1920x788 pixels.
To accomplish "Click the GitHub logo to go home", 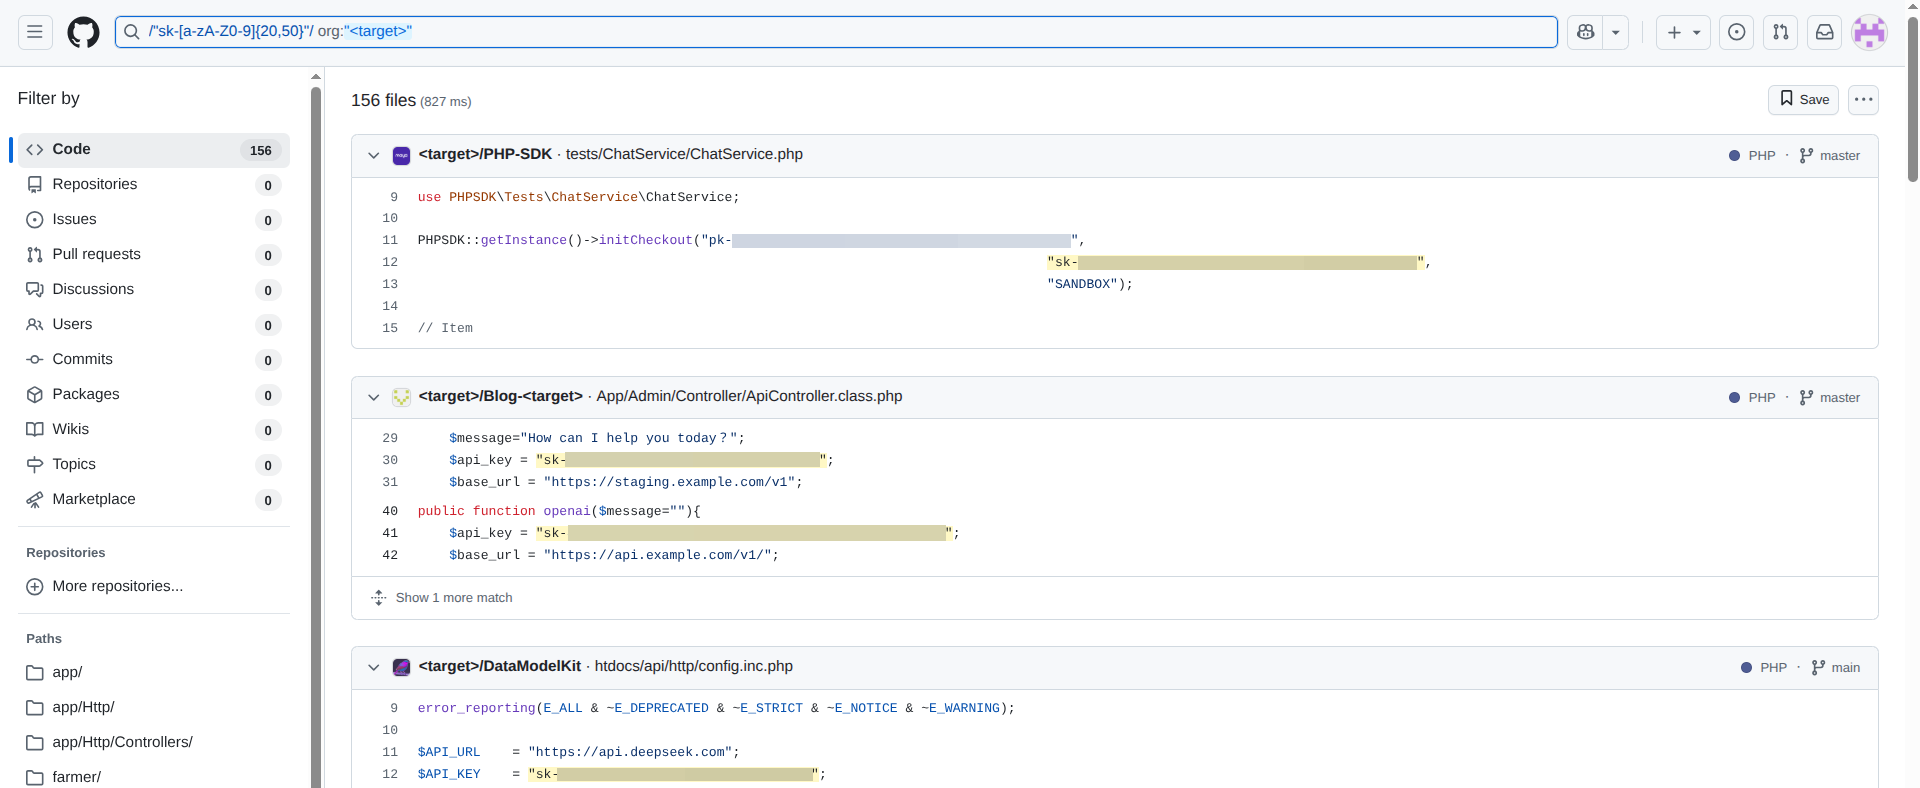I will click(83, 32).
